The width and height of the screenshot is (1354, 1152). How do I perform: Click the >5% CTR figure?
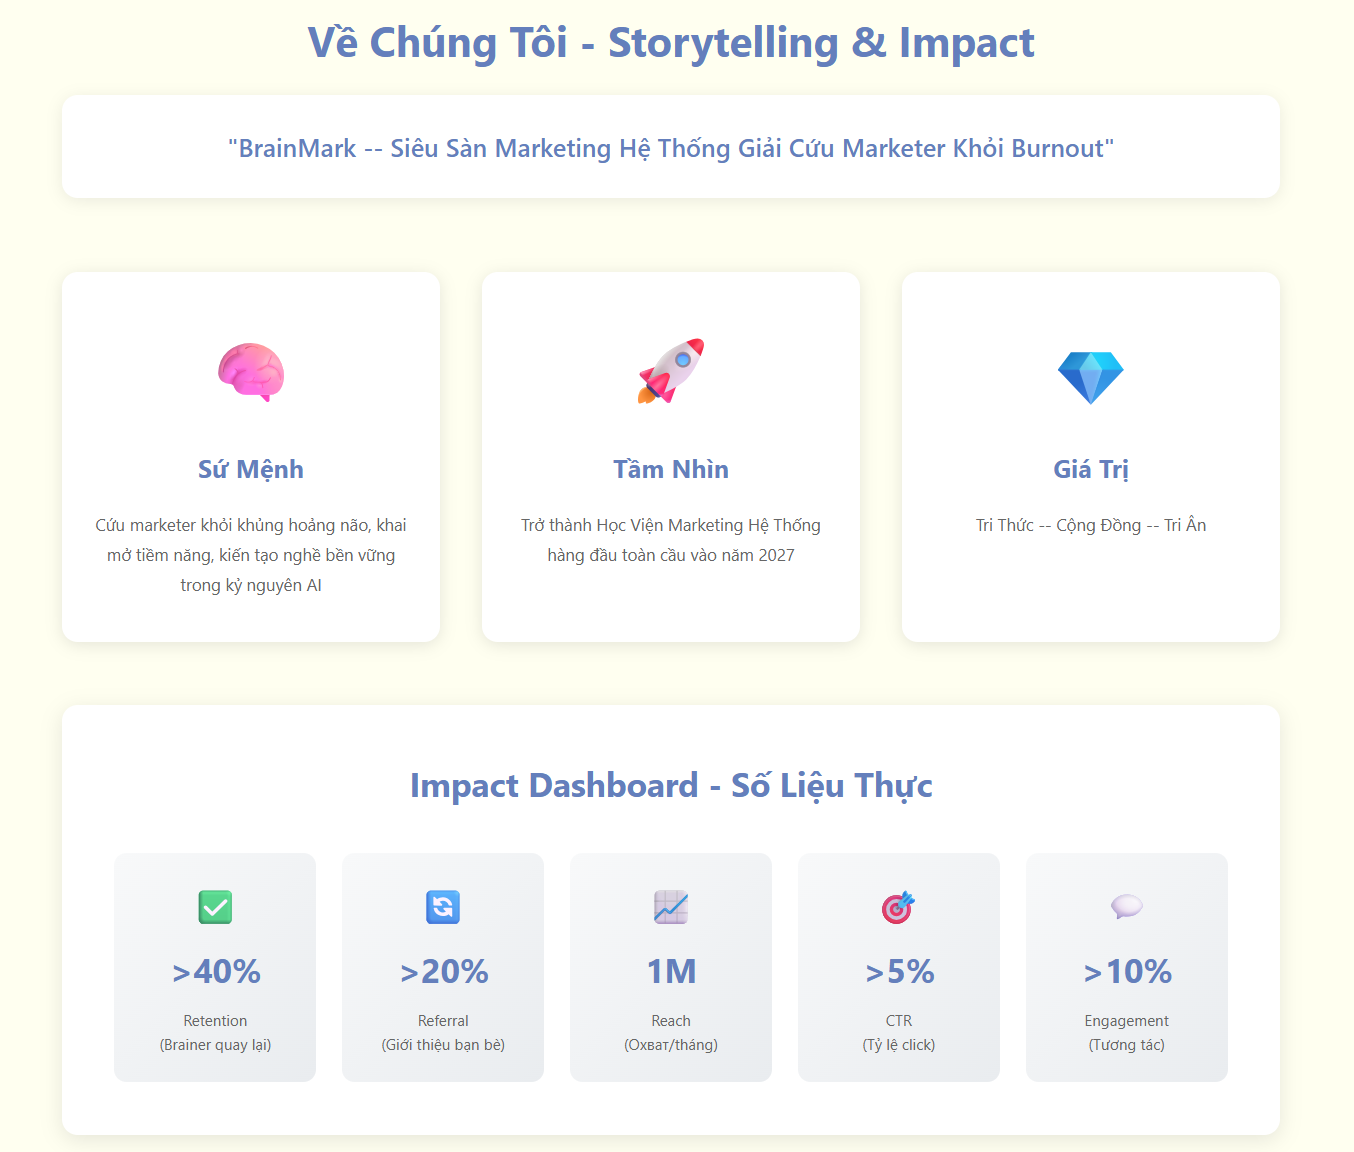[900, 971]
